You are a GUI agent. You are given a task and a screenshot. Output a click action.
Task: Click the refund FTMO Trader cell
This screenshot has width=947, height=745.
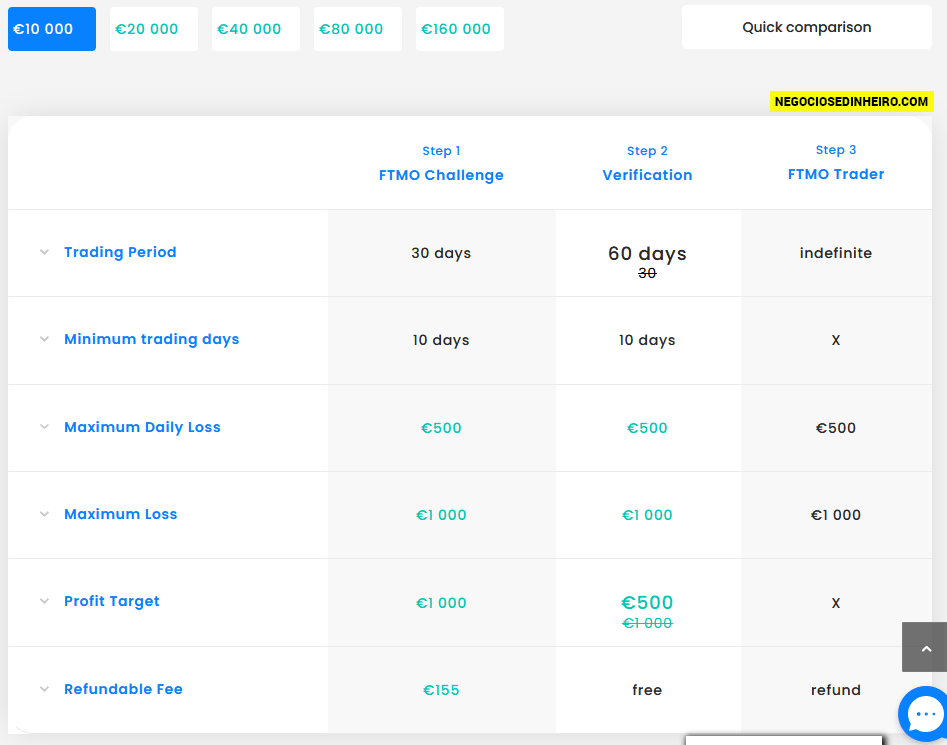point(836,690)
